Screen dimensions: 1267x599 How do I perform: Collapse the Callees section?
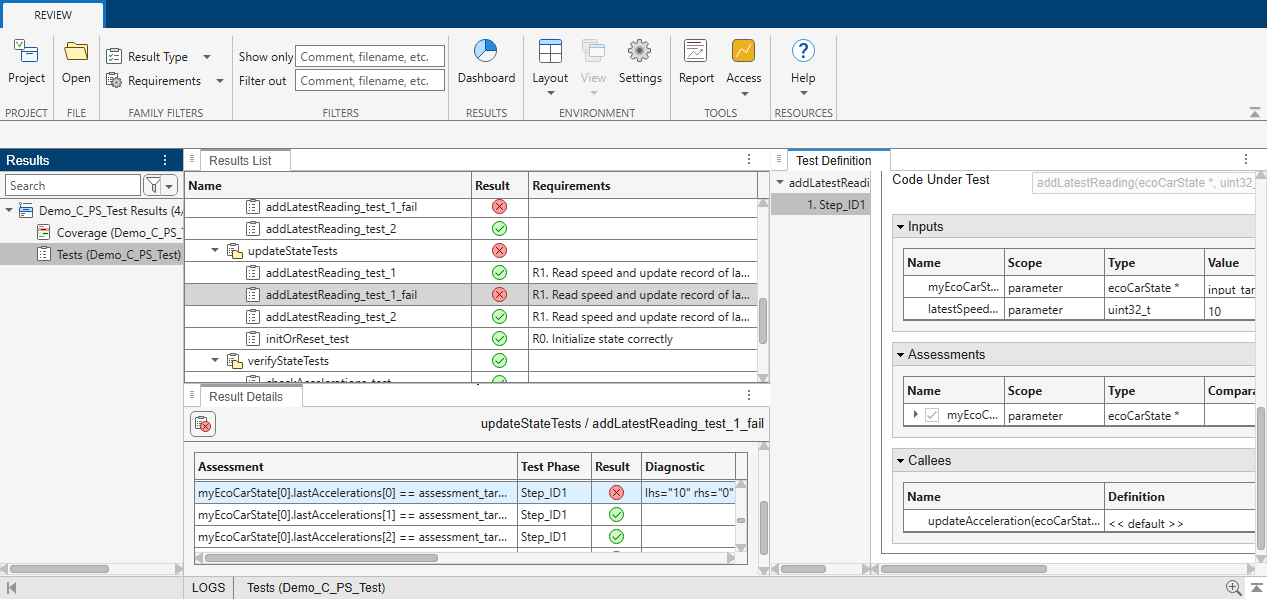[900, 461]
